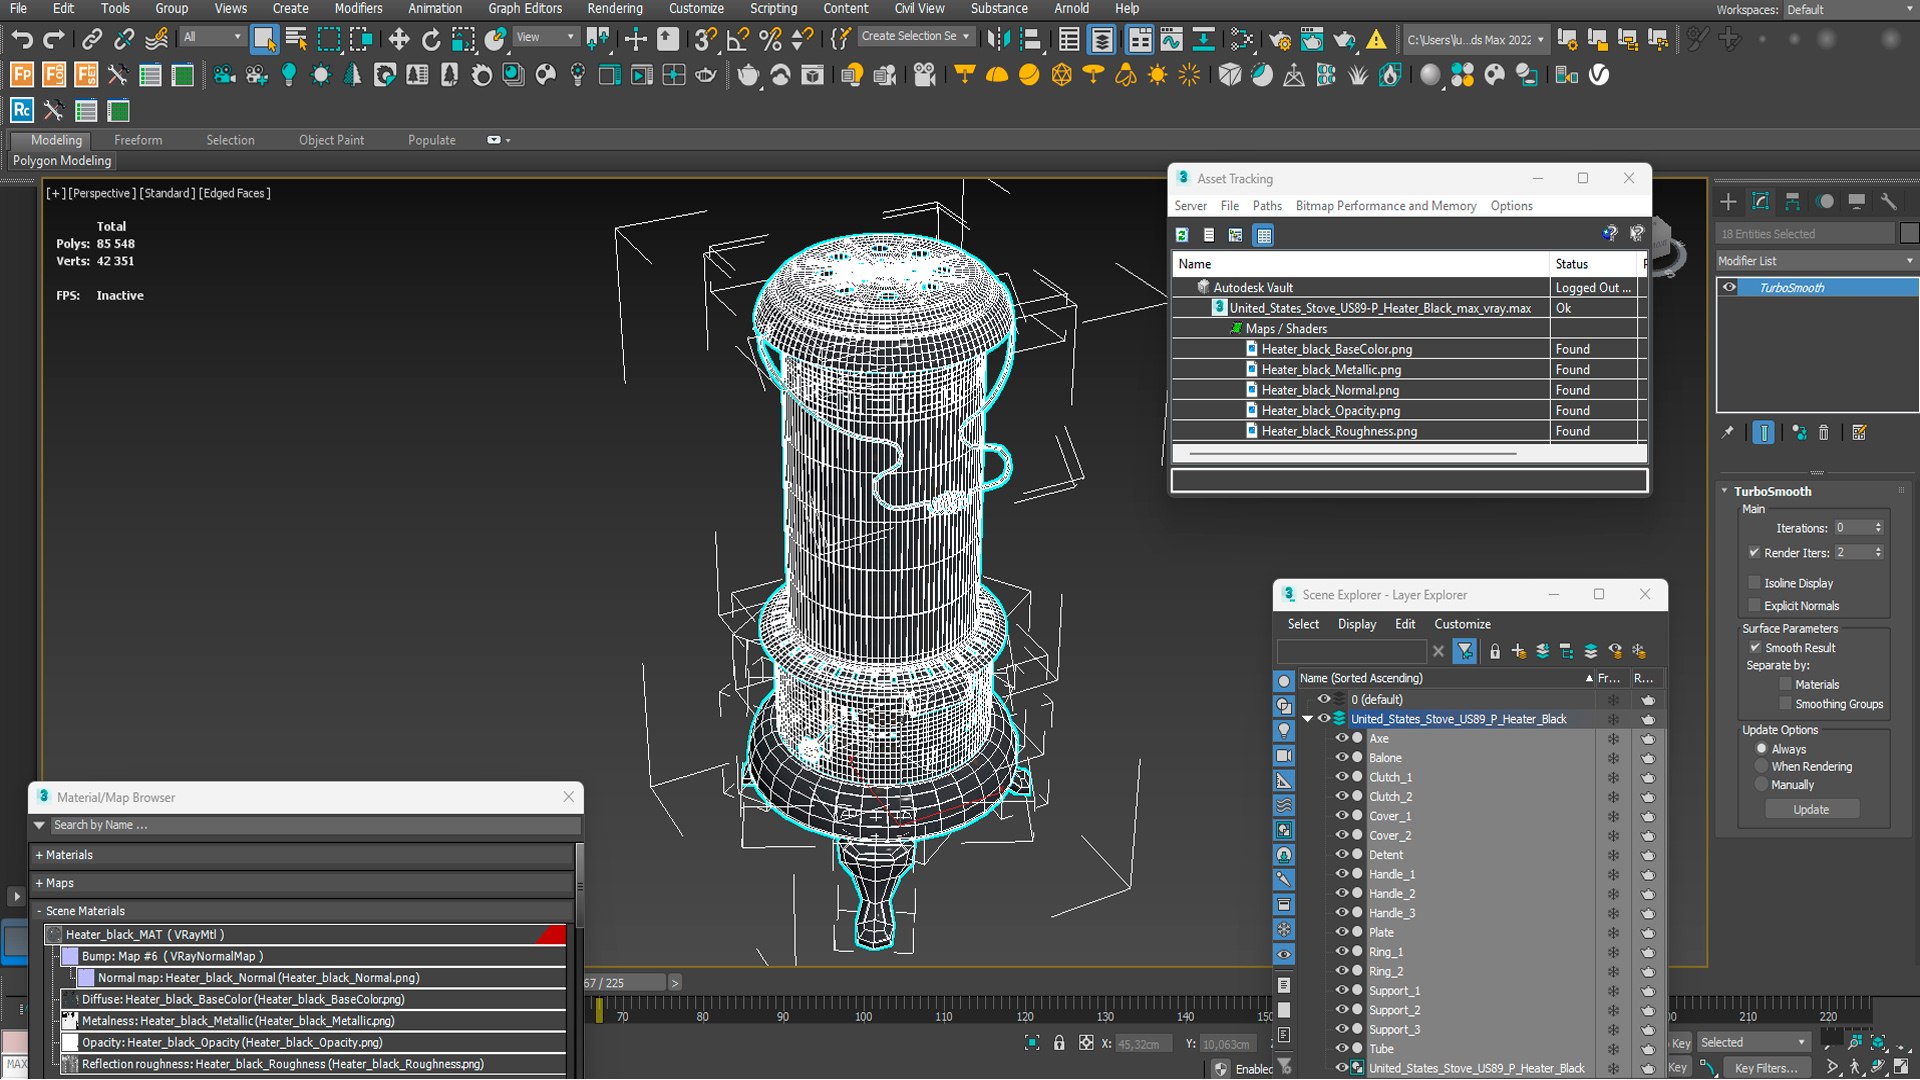
Task: Toggle the Render Iters checkbox
Action: tap(1754, 552)
